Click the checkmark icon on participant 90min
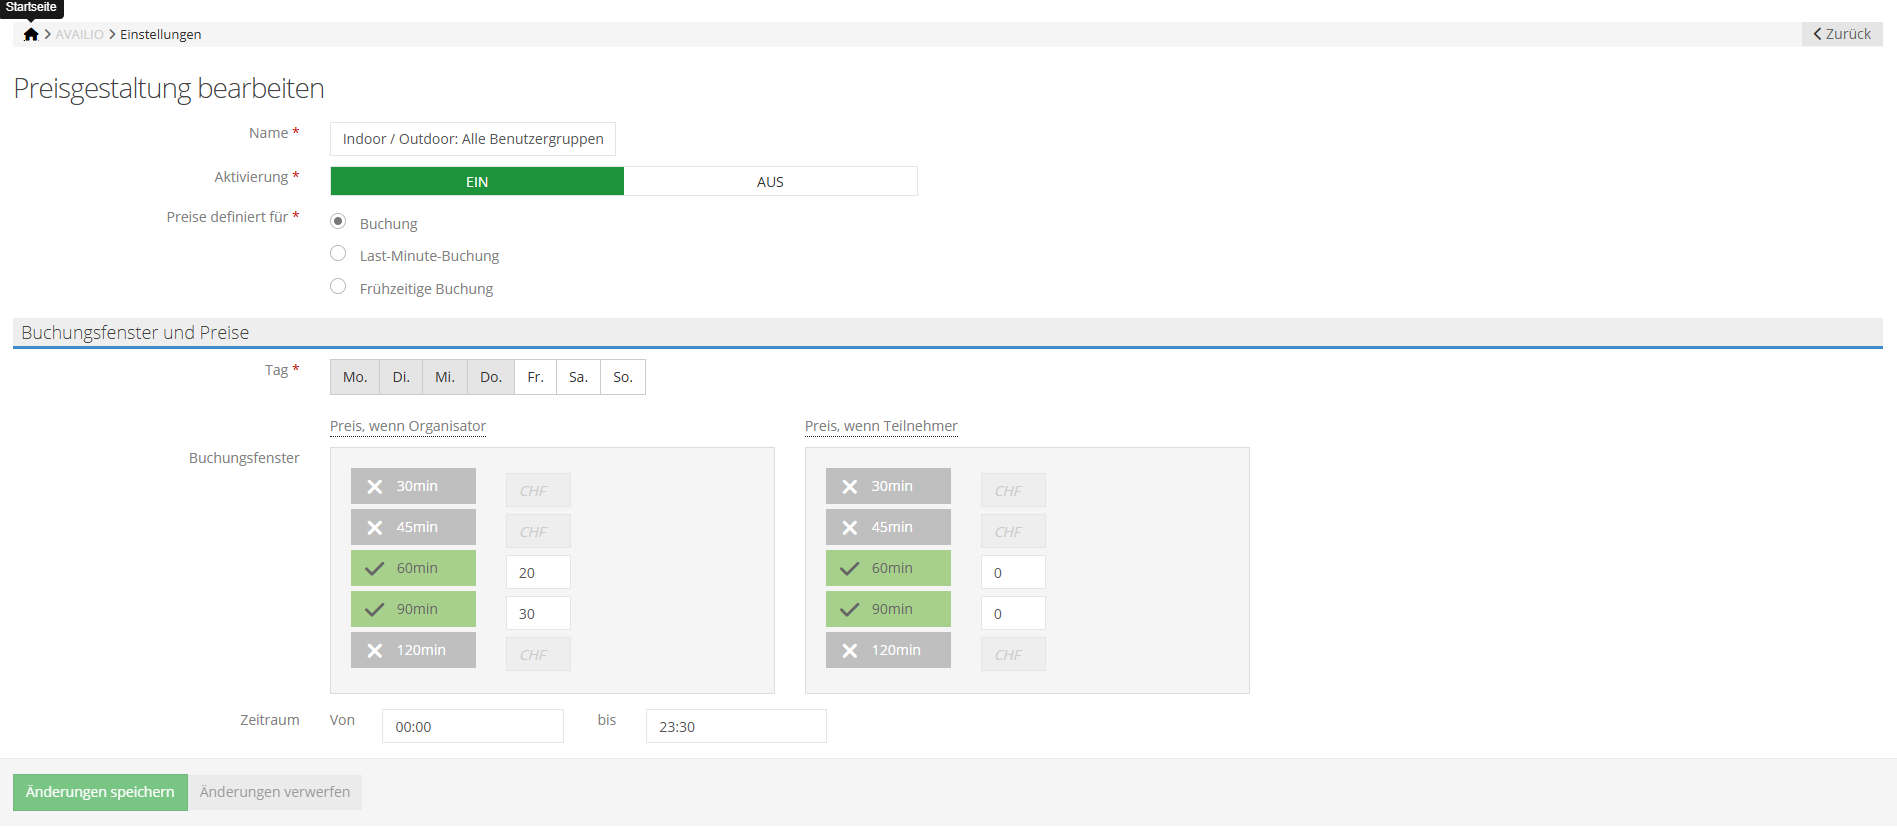 pos(850,610)
